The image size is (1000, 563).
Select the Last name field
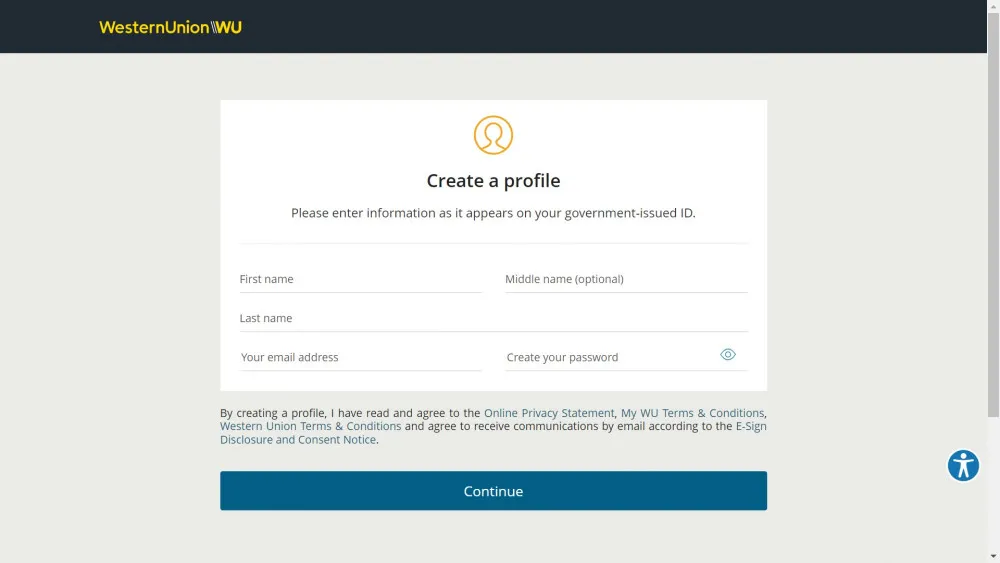[494, 318]
